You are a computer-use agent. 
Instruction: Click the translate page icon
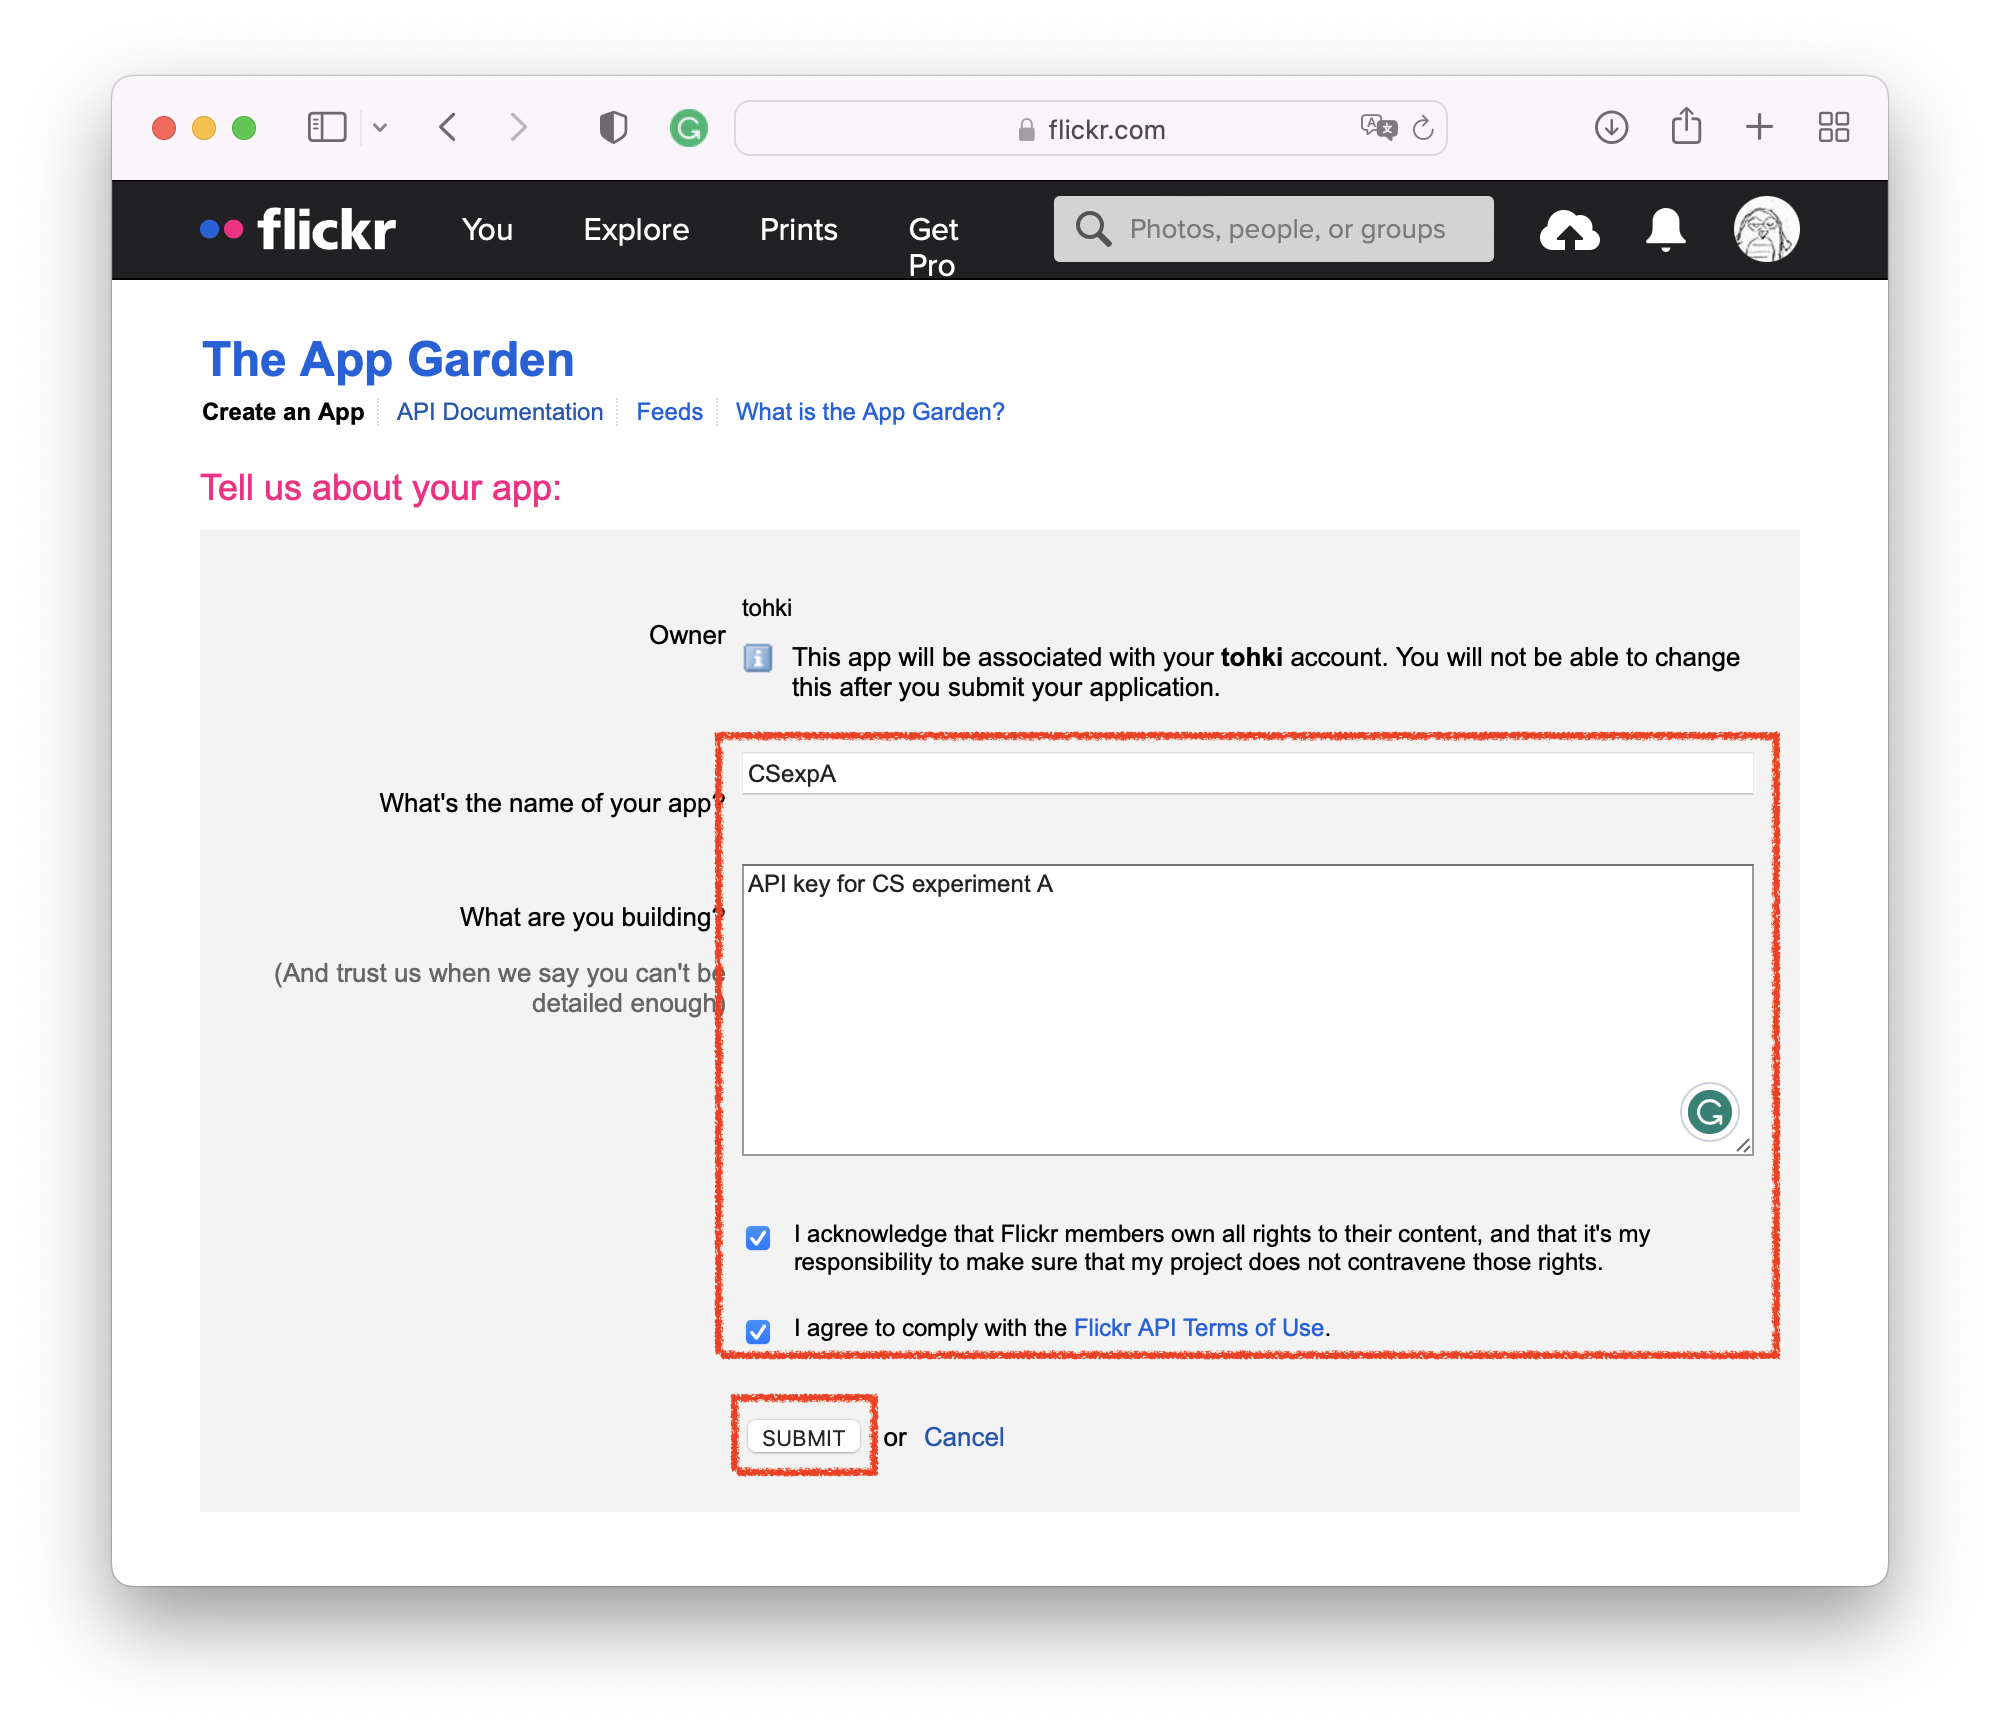pyautogui.click(x=1378, y=128)
